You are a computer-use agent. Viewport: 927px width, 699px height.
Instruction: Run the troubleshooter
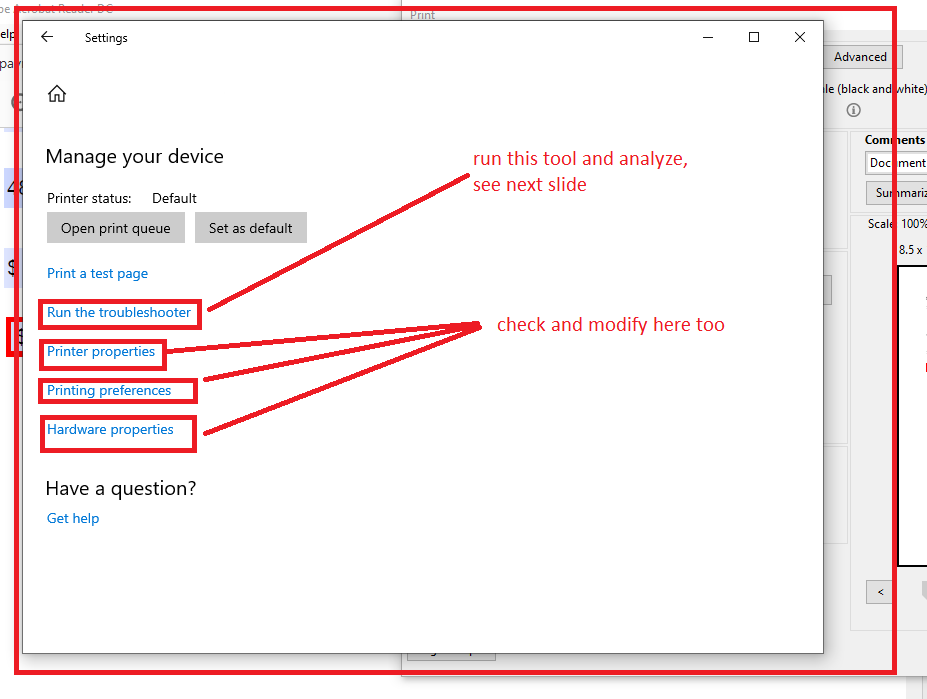[119, 313]
